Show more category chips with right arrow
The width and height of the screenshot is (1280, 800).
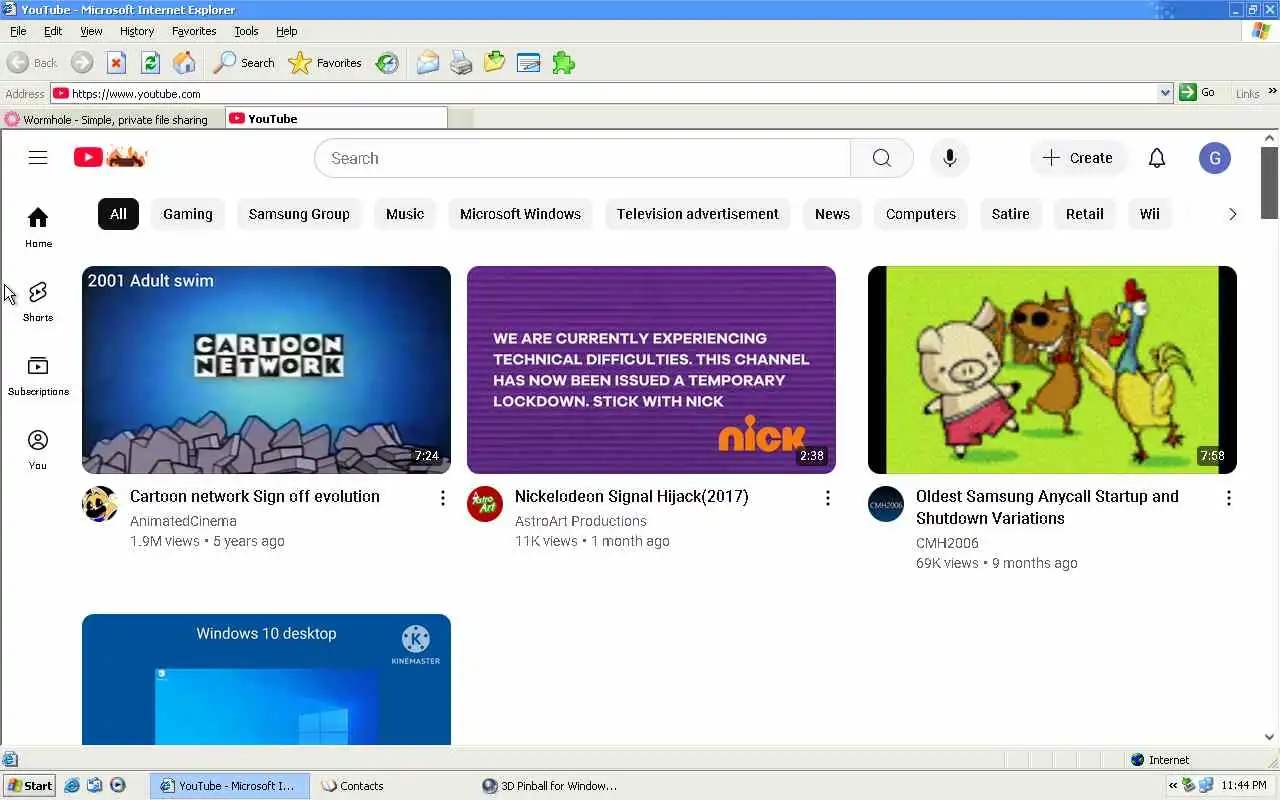[1232, 214]
